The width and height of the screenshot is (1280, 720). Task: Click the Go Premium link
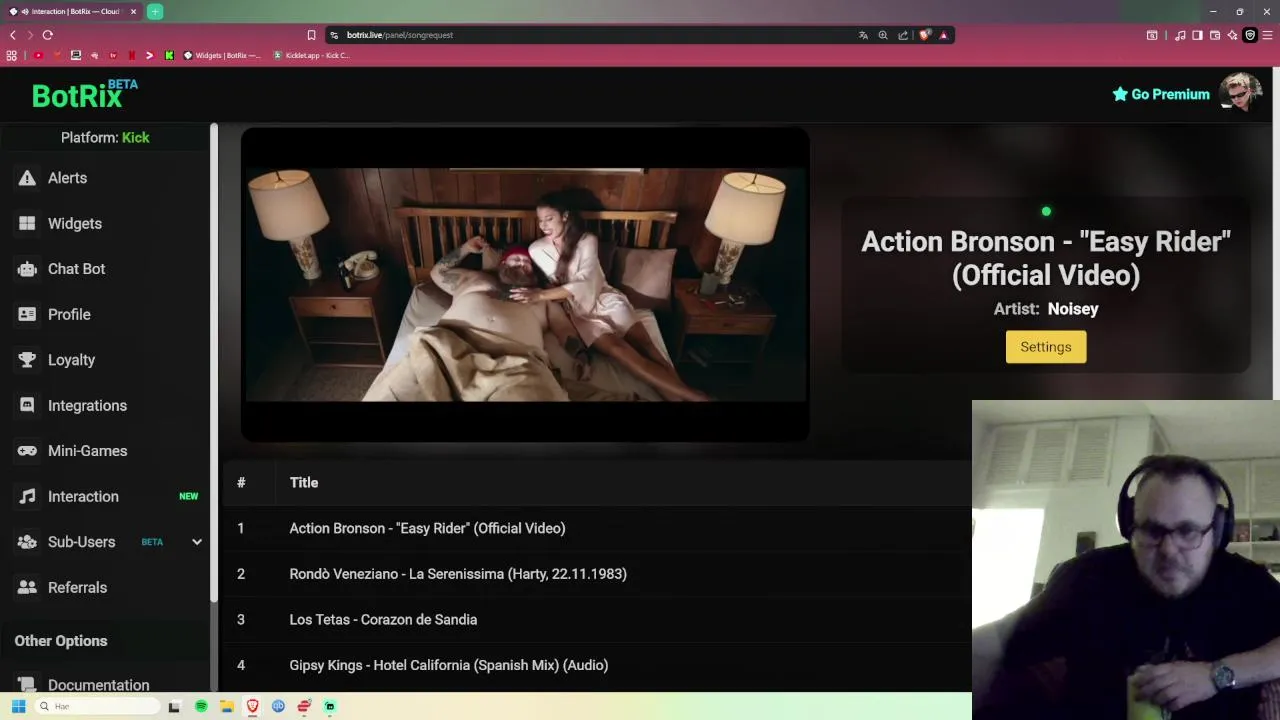(x=1161, y=94)
